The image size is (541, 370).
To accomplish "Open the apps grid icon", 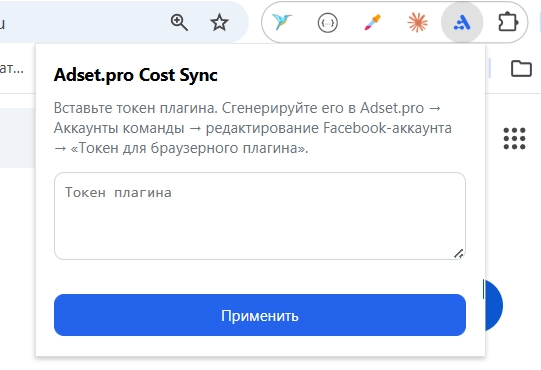I will [514, 138].
